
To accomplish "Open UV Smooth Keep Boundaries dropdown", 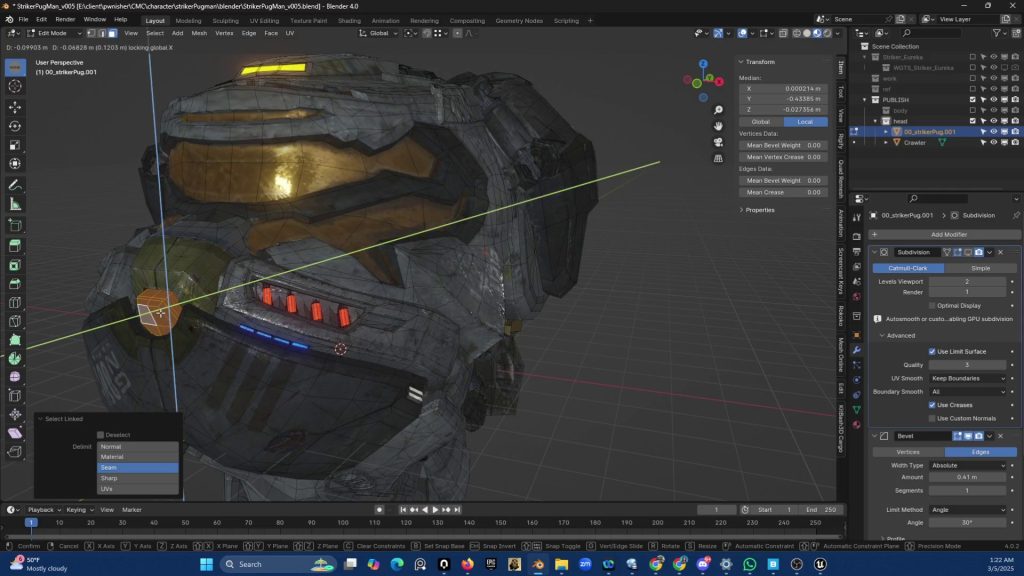I will [968, 379].
